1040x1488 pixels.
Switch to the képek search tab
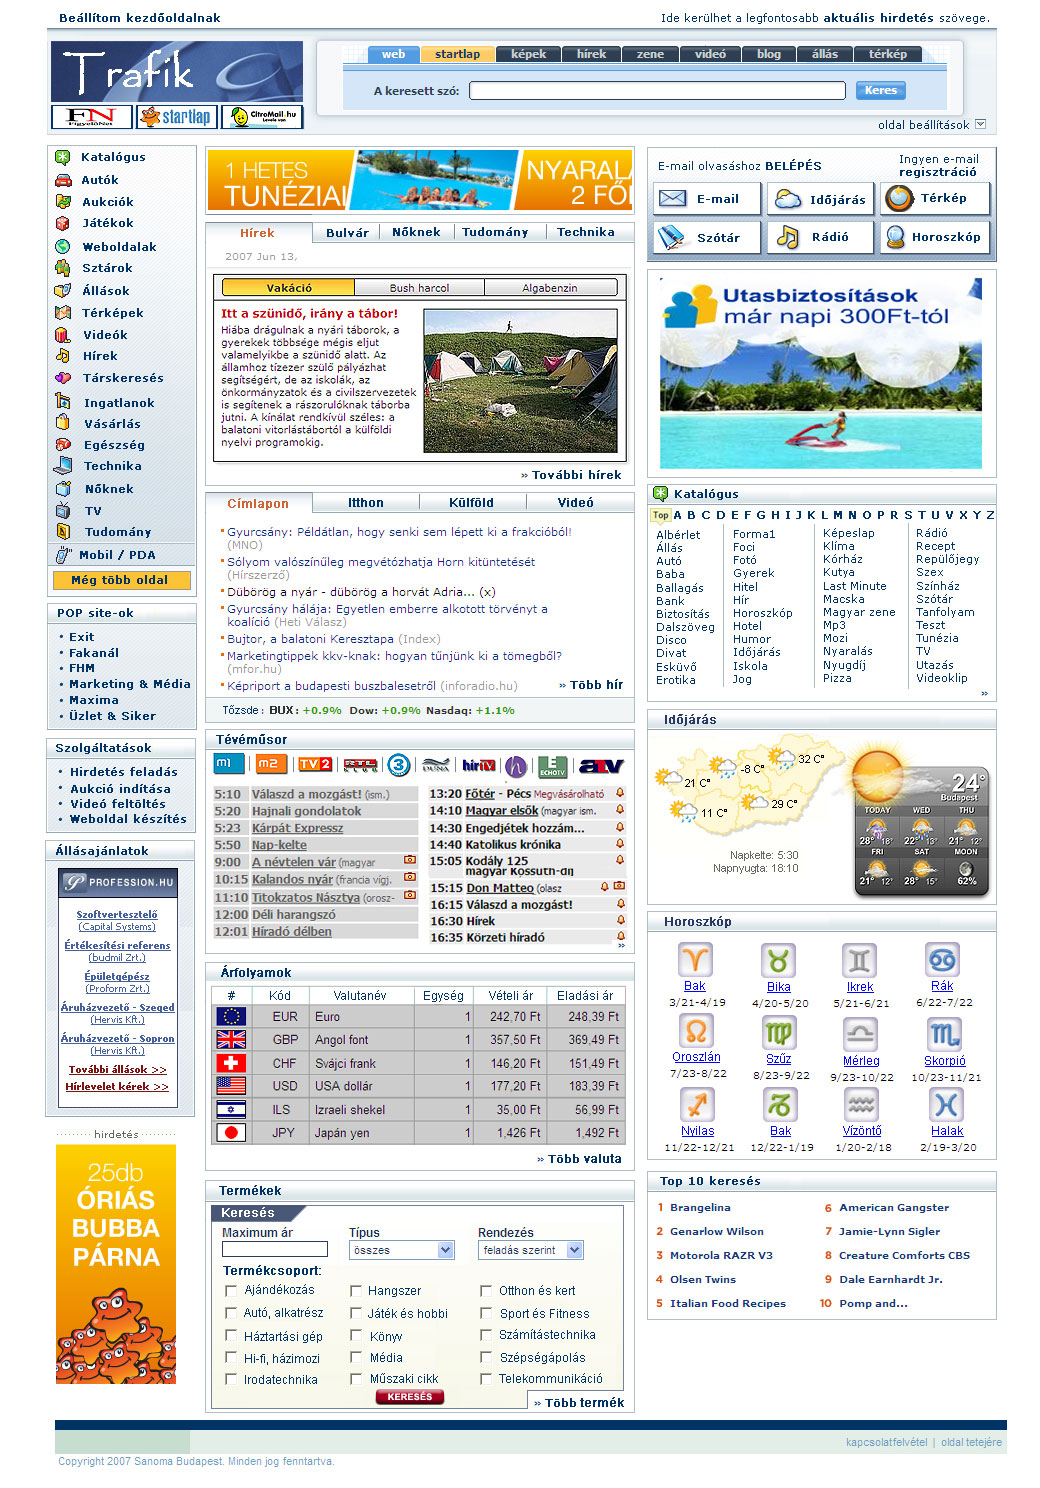[x=528, y=54]
